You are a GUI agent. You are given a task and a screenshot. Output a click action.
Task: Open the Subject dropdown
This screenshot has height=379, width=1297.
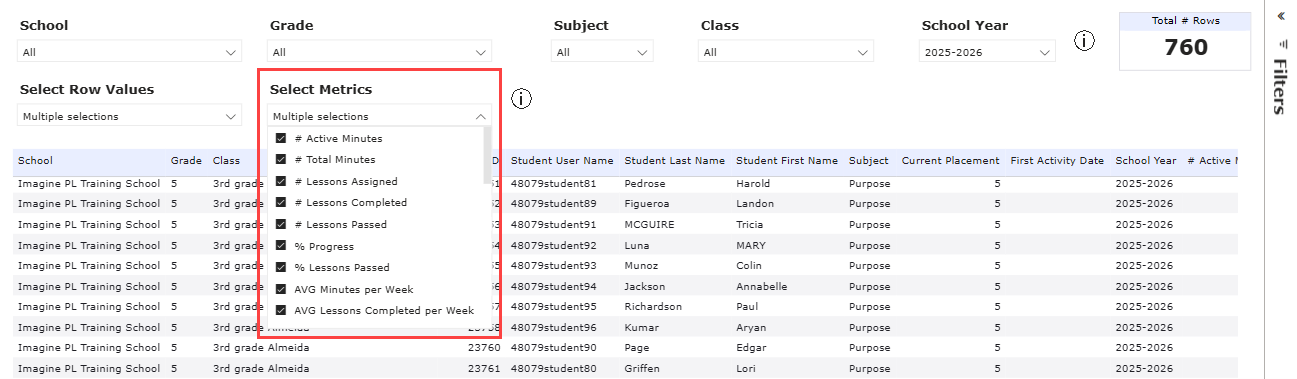click(x=603, y=52)
